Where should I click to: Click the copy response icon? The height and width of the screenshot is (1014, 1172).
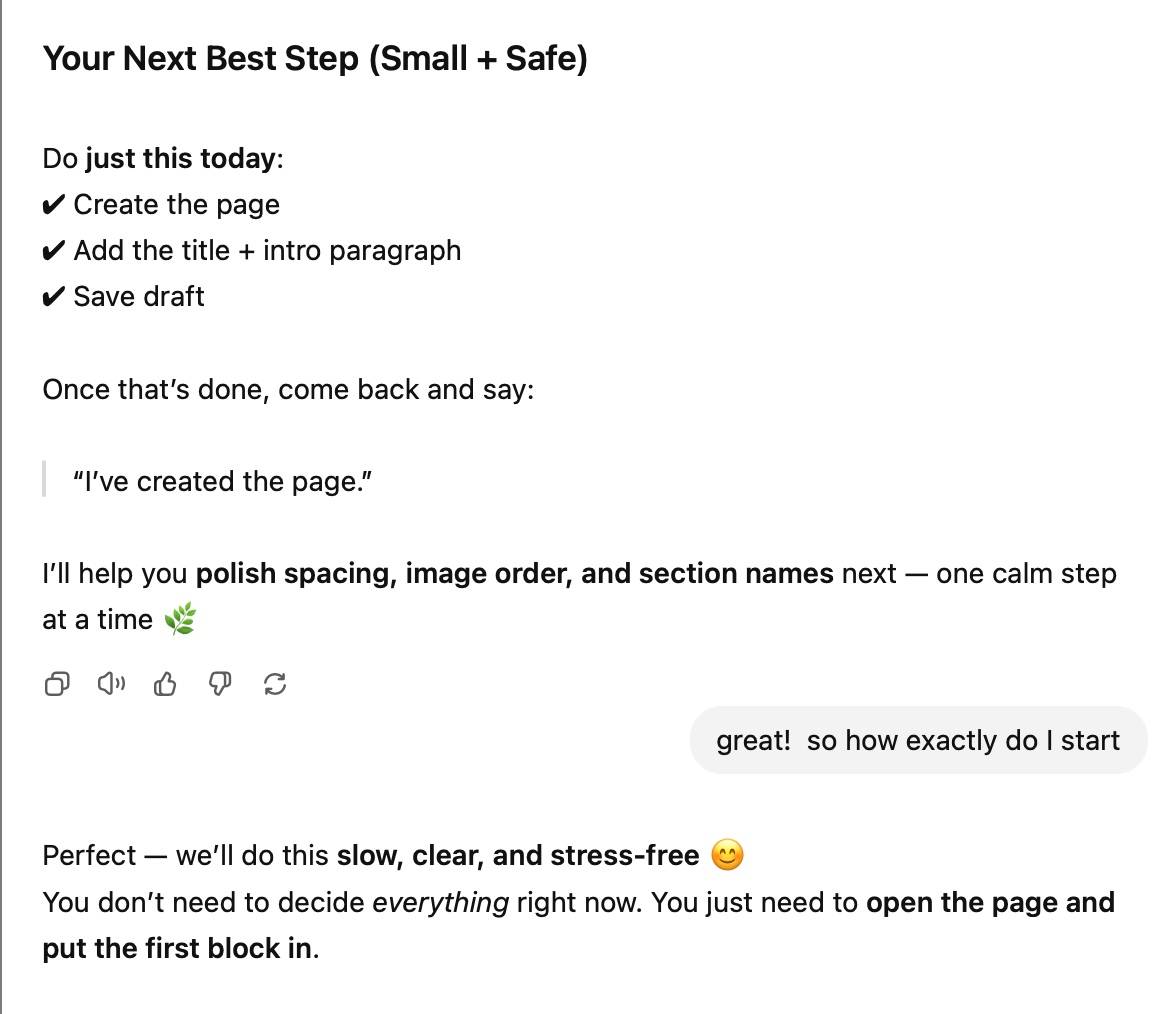(57, 684)
